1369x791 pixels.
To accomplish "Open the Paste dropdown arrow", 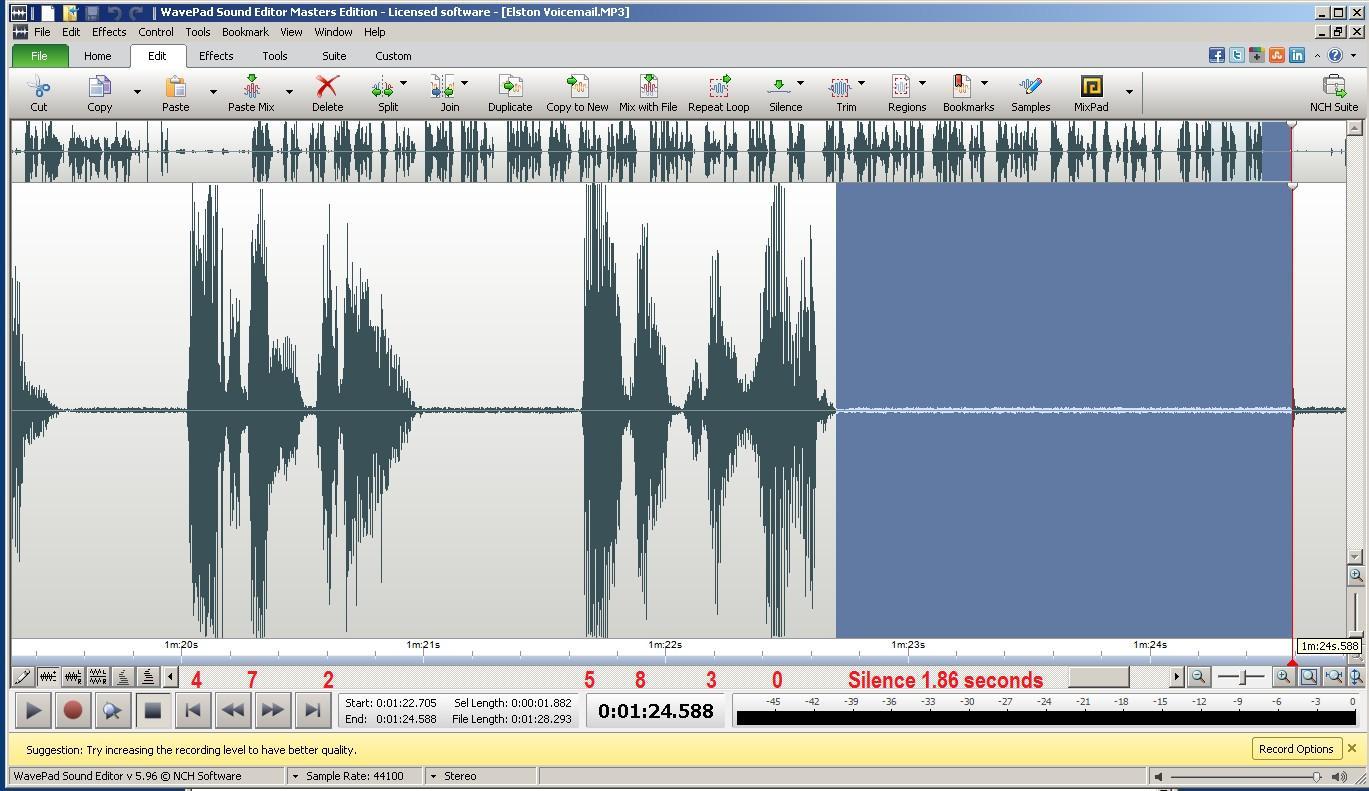I will pos(213,92).
